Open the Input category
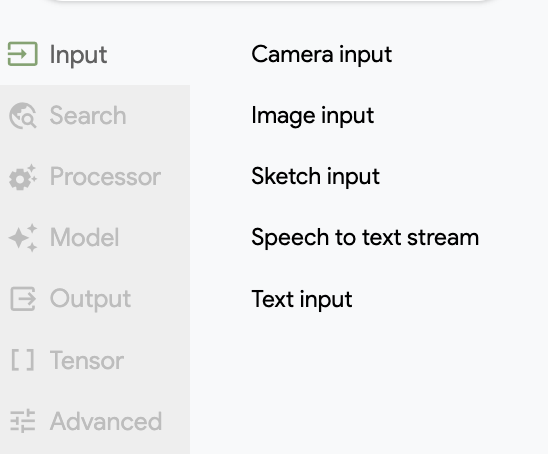This screenshot has height=454, width=548. (78, 55)
